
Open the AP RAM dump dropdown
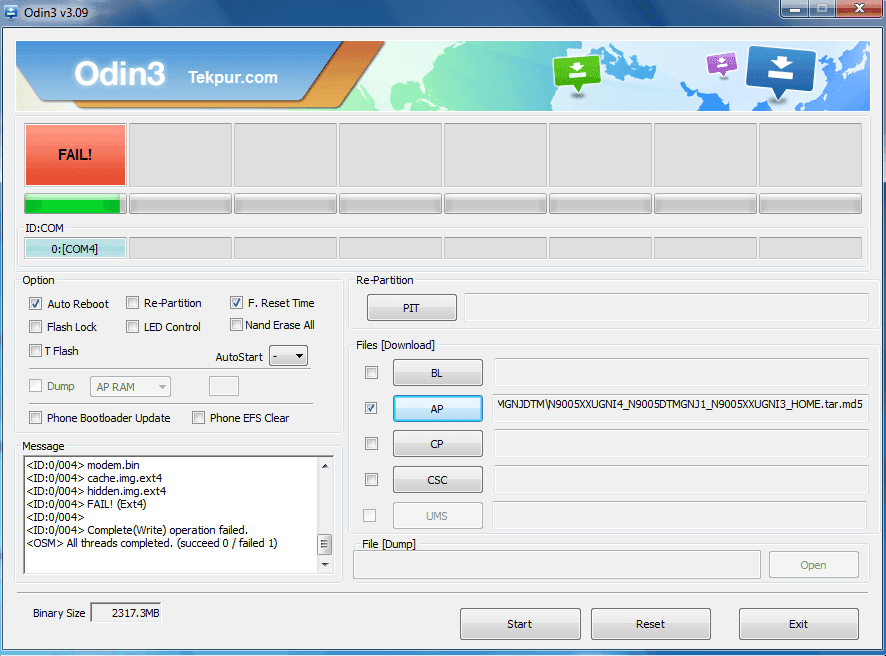click(130, 386)
